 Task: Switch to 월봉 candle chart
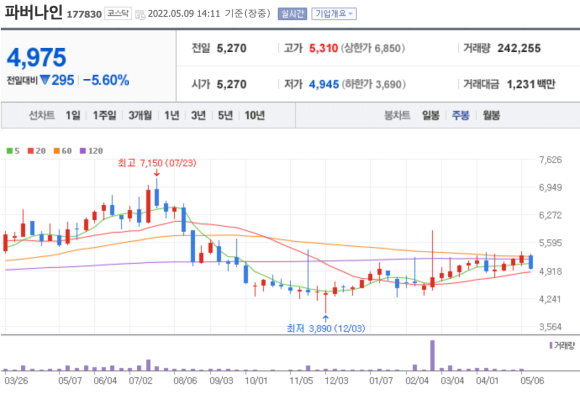coord(491,115)
